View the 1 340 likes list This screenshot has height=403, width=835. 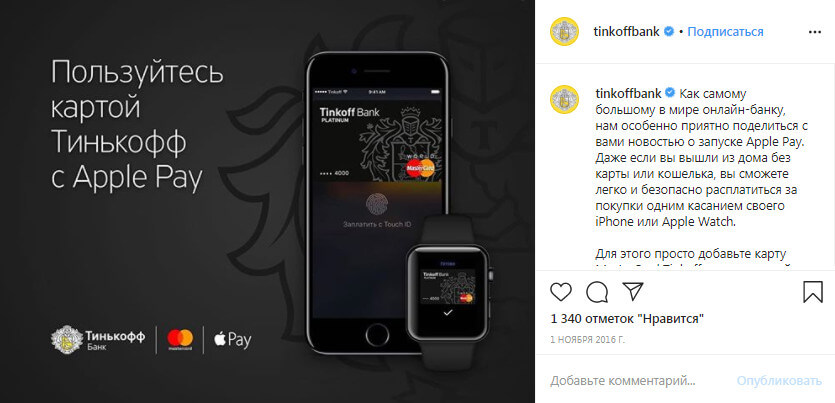pyautogui.click(x=627, y=319)
